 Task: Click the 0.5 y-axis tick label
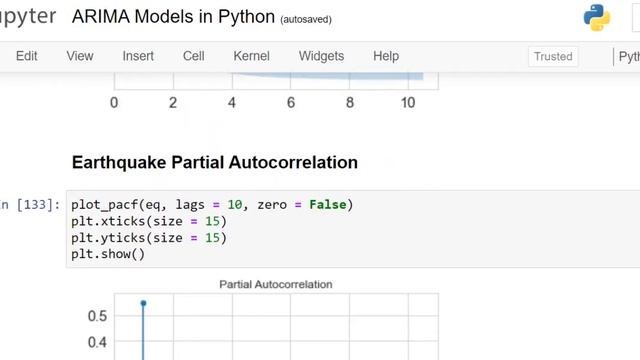coord(97,316)
